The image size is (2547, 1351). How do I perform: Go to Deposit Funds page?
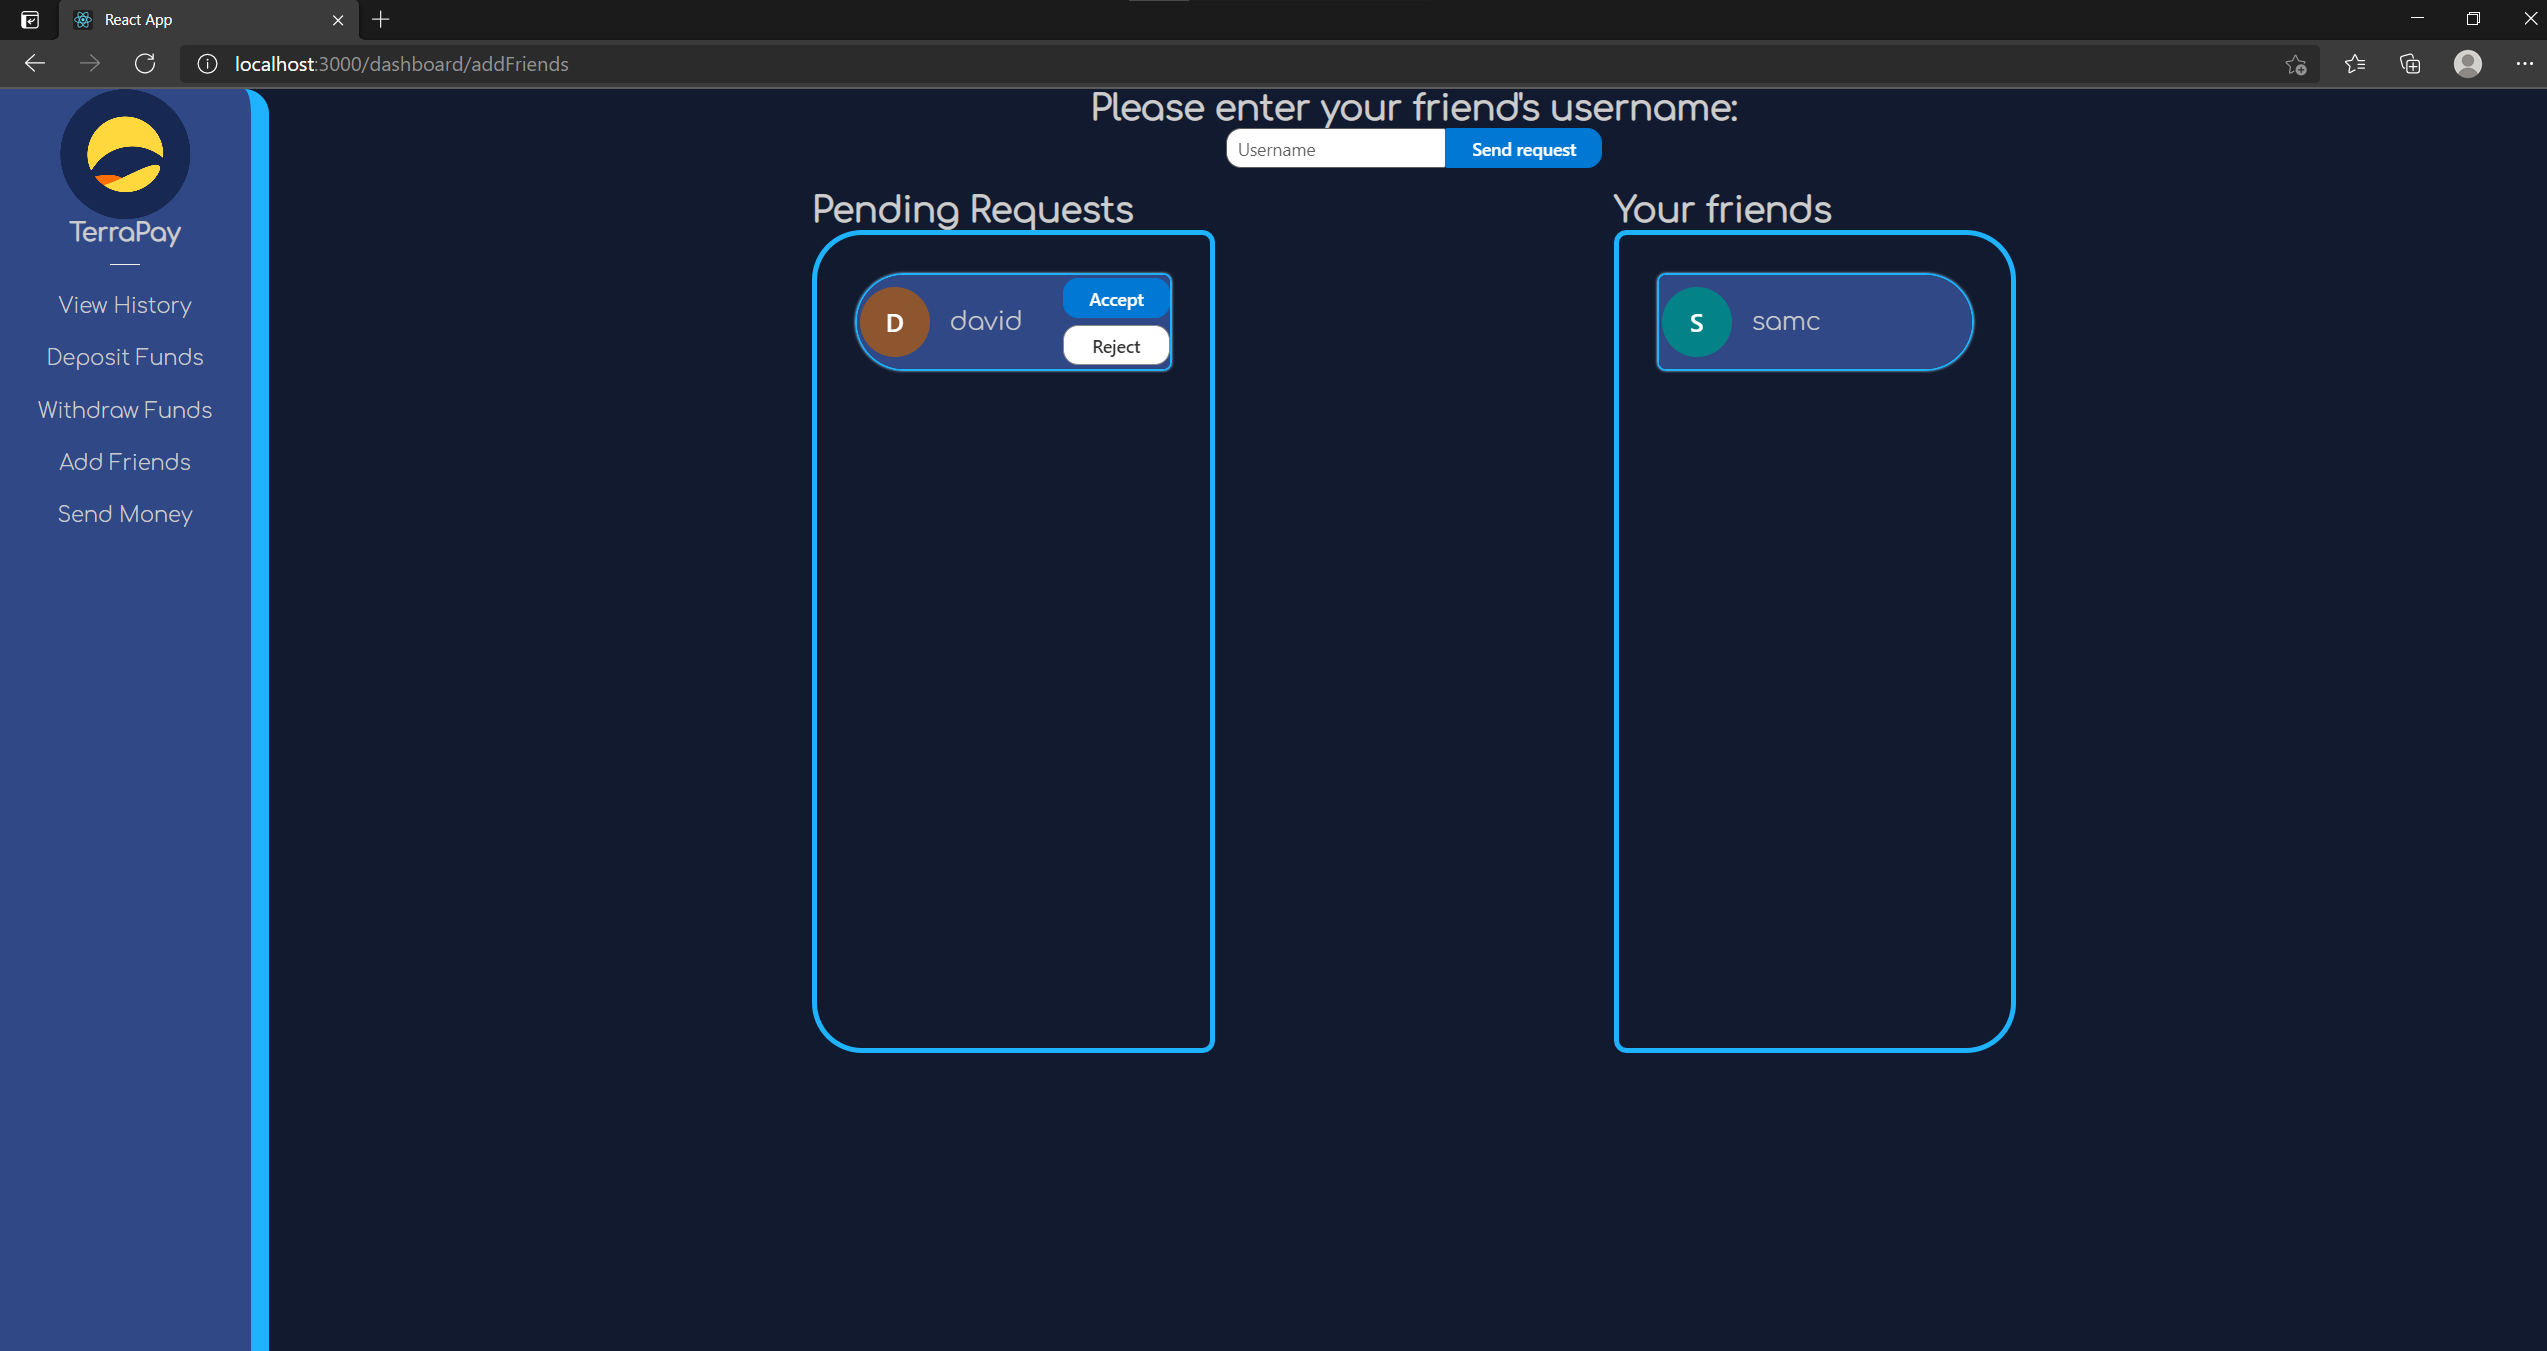[x=125, y=357]
